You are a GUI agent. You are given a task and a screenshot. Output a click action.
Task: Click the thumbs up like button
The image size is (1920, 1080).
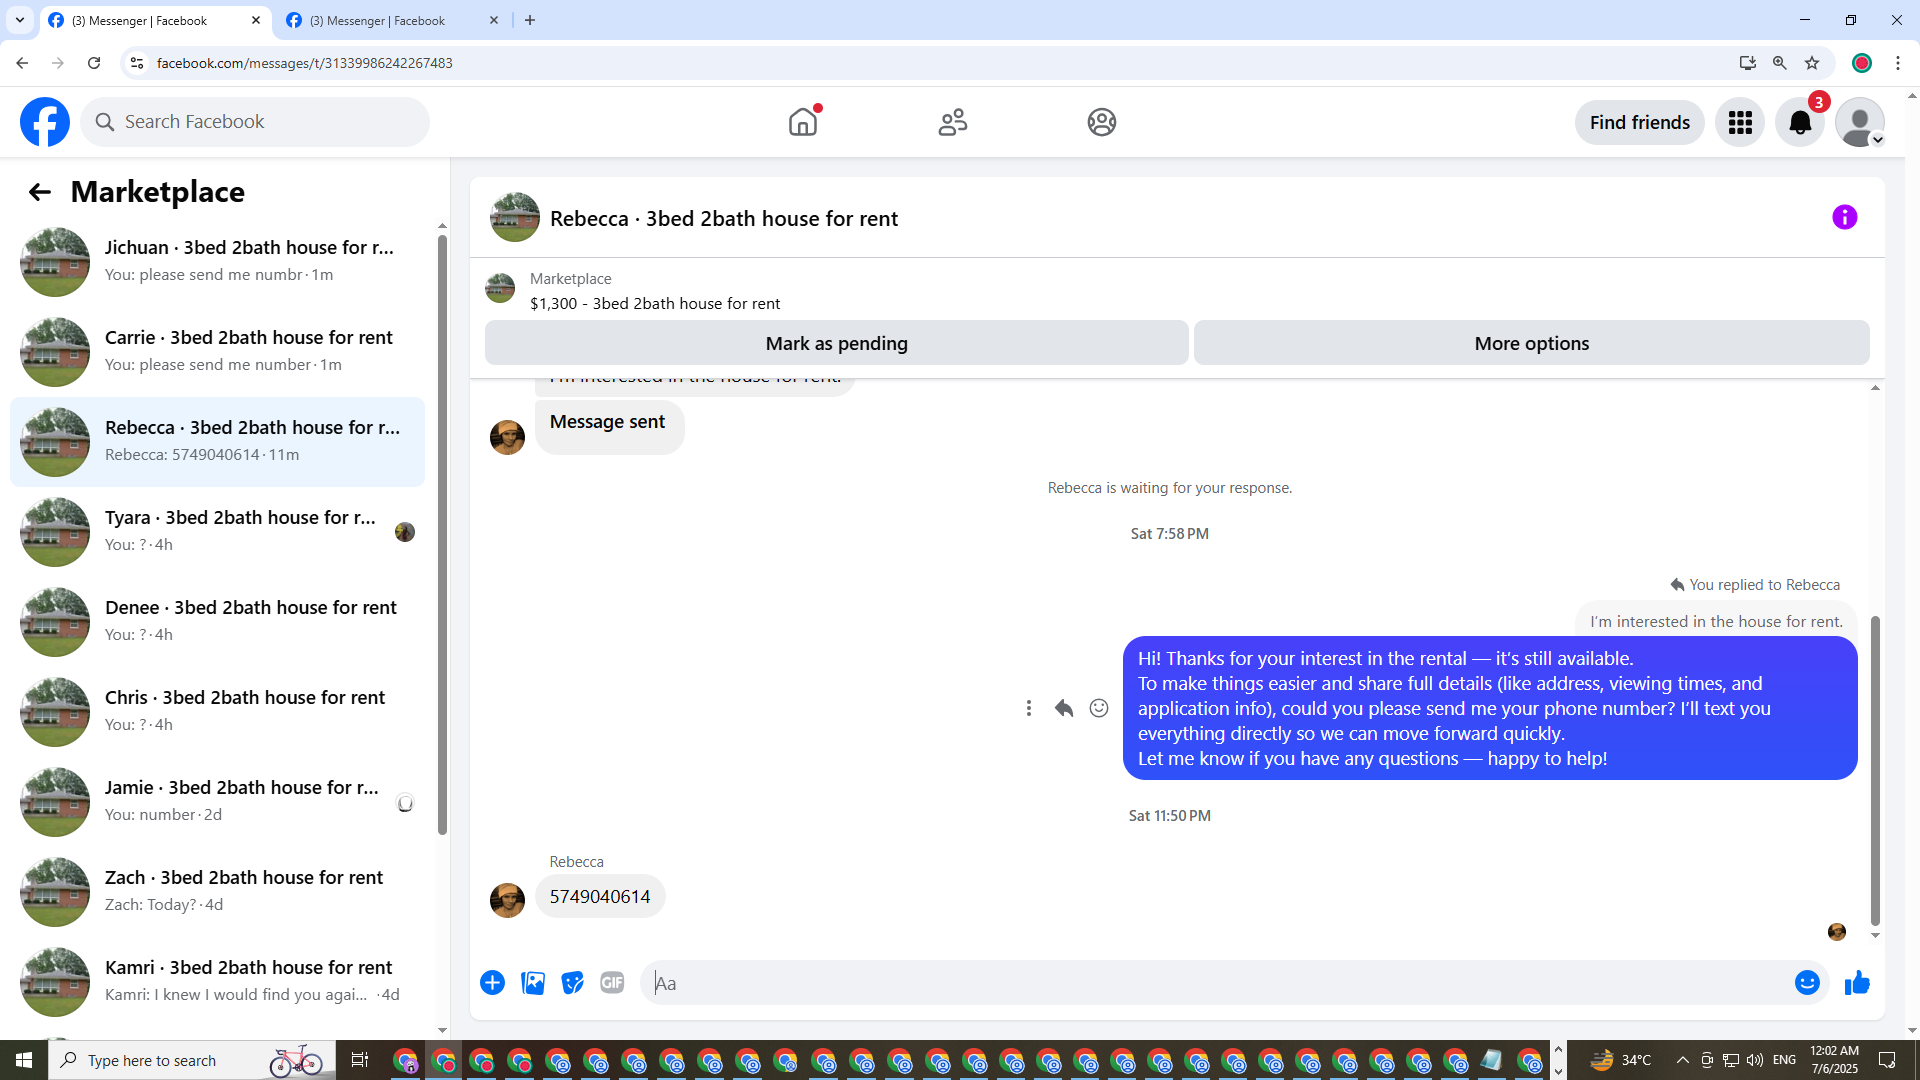click(x=1857, y=983)
